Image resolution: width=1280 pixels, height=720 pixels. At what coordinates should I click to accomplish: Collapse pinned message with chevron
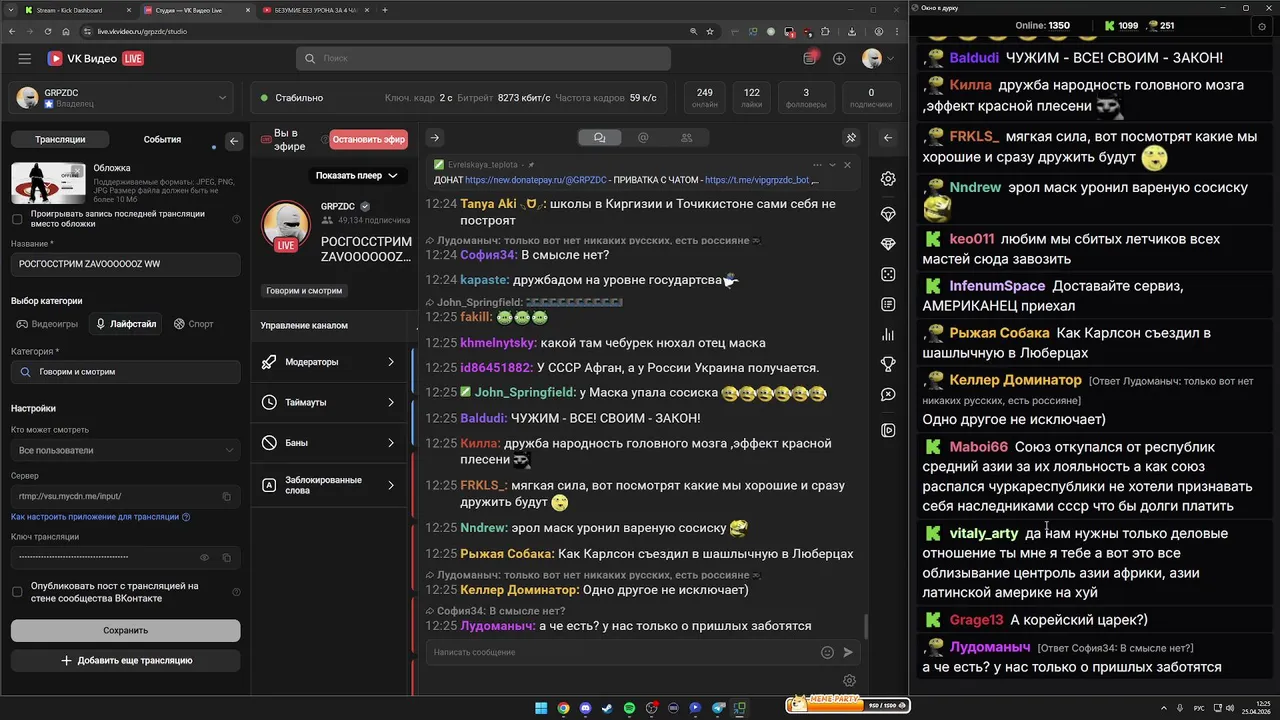point(832,165)
